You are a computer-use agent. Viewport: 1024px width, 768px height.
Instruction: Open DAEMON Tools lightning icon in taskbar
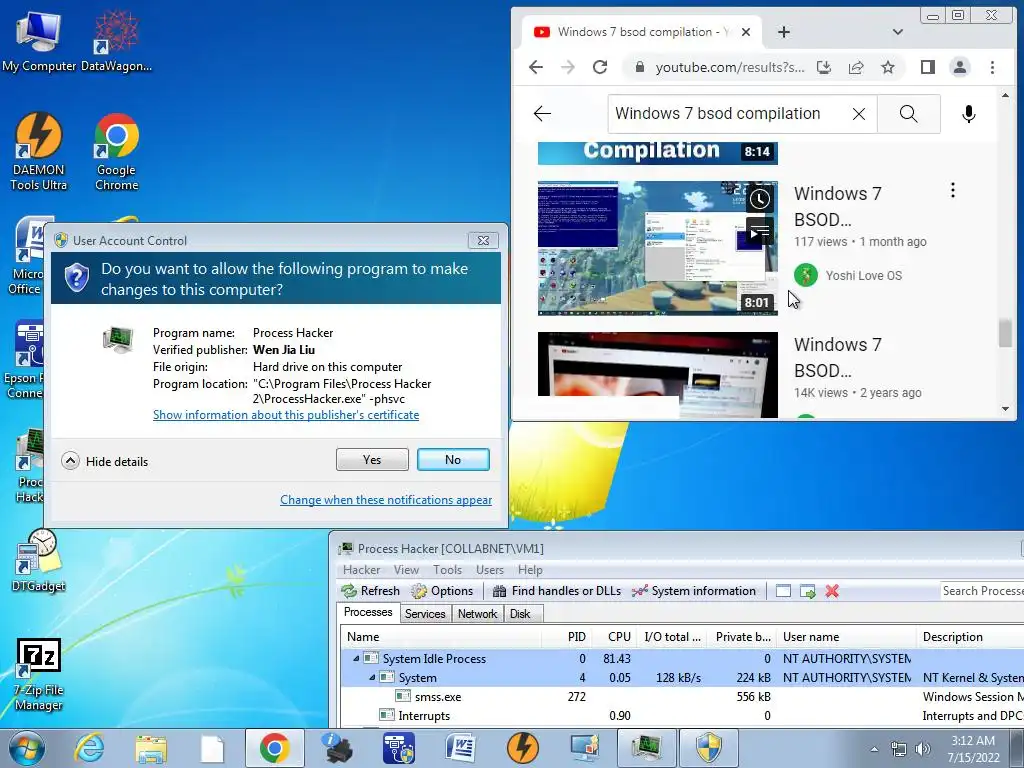pyautogui.click(x=523, y=748)
